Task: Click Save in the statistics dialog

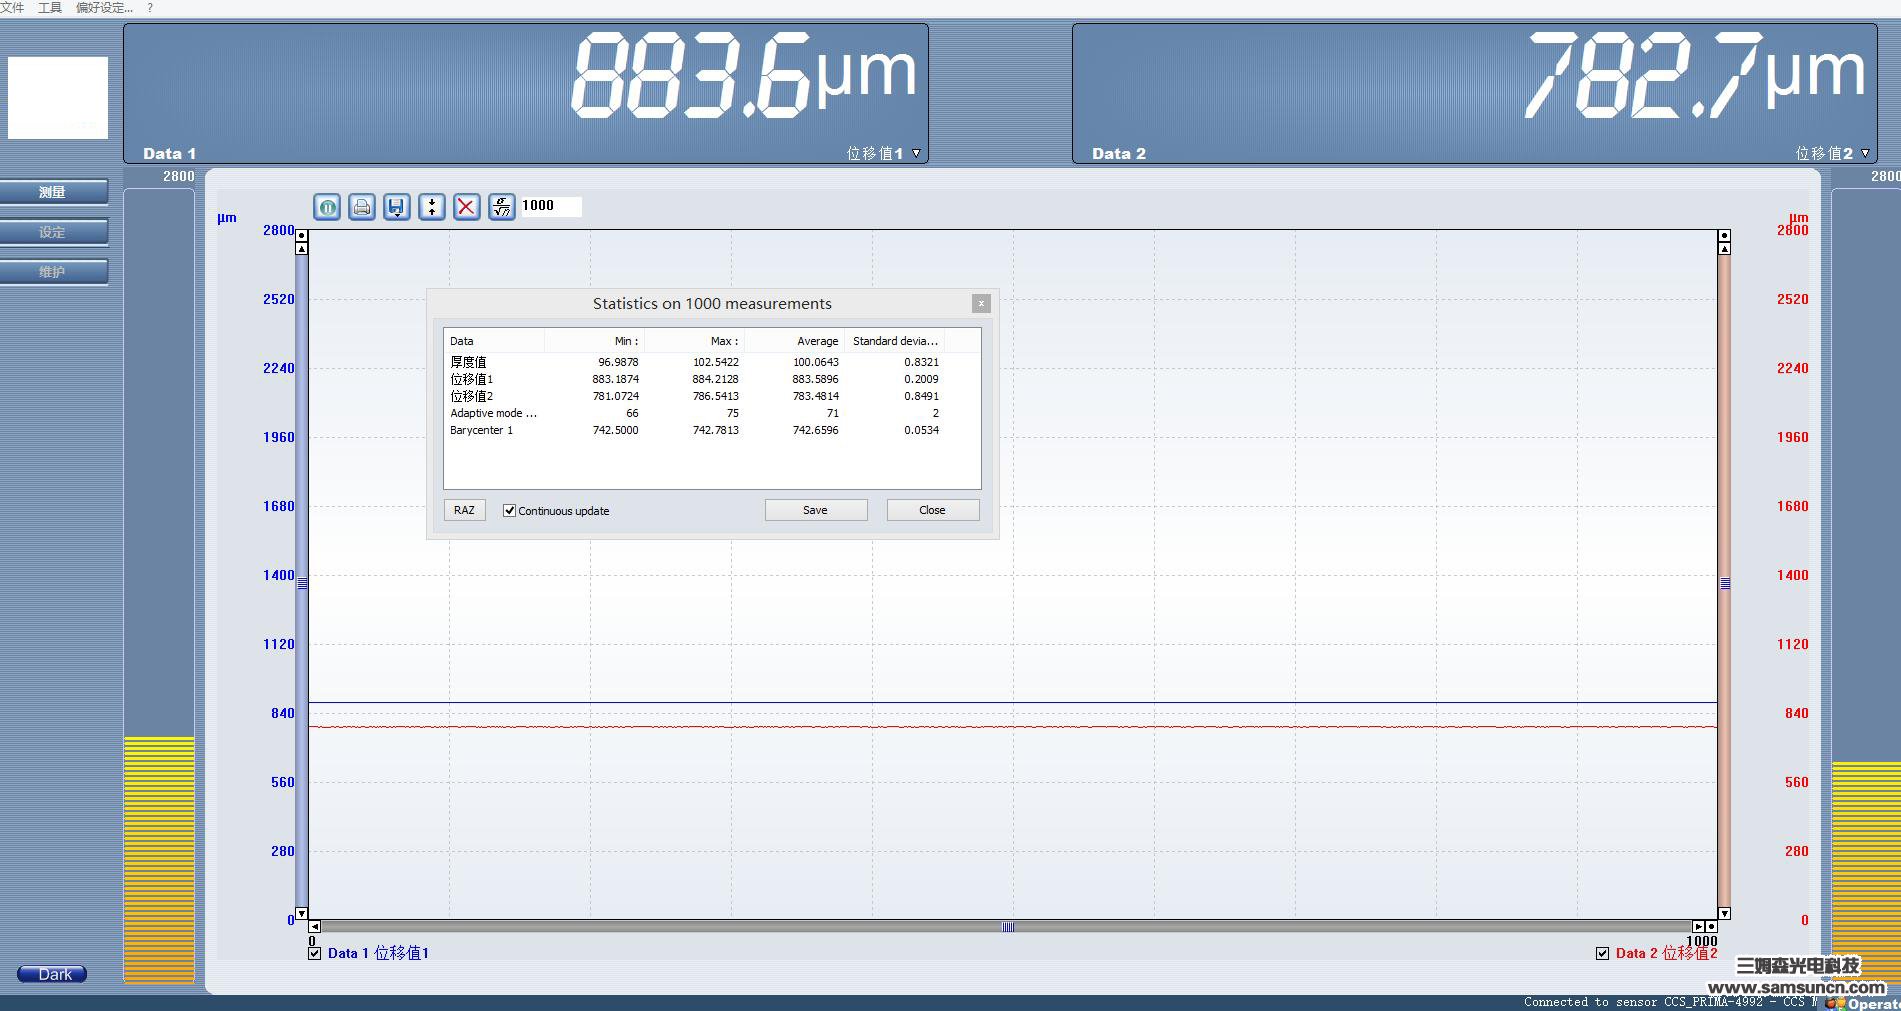Action: point(816,510)
